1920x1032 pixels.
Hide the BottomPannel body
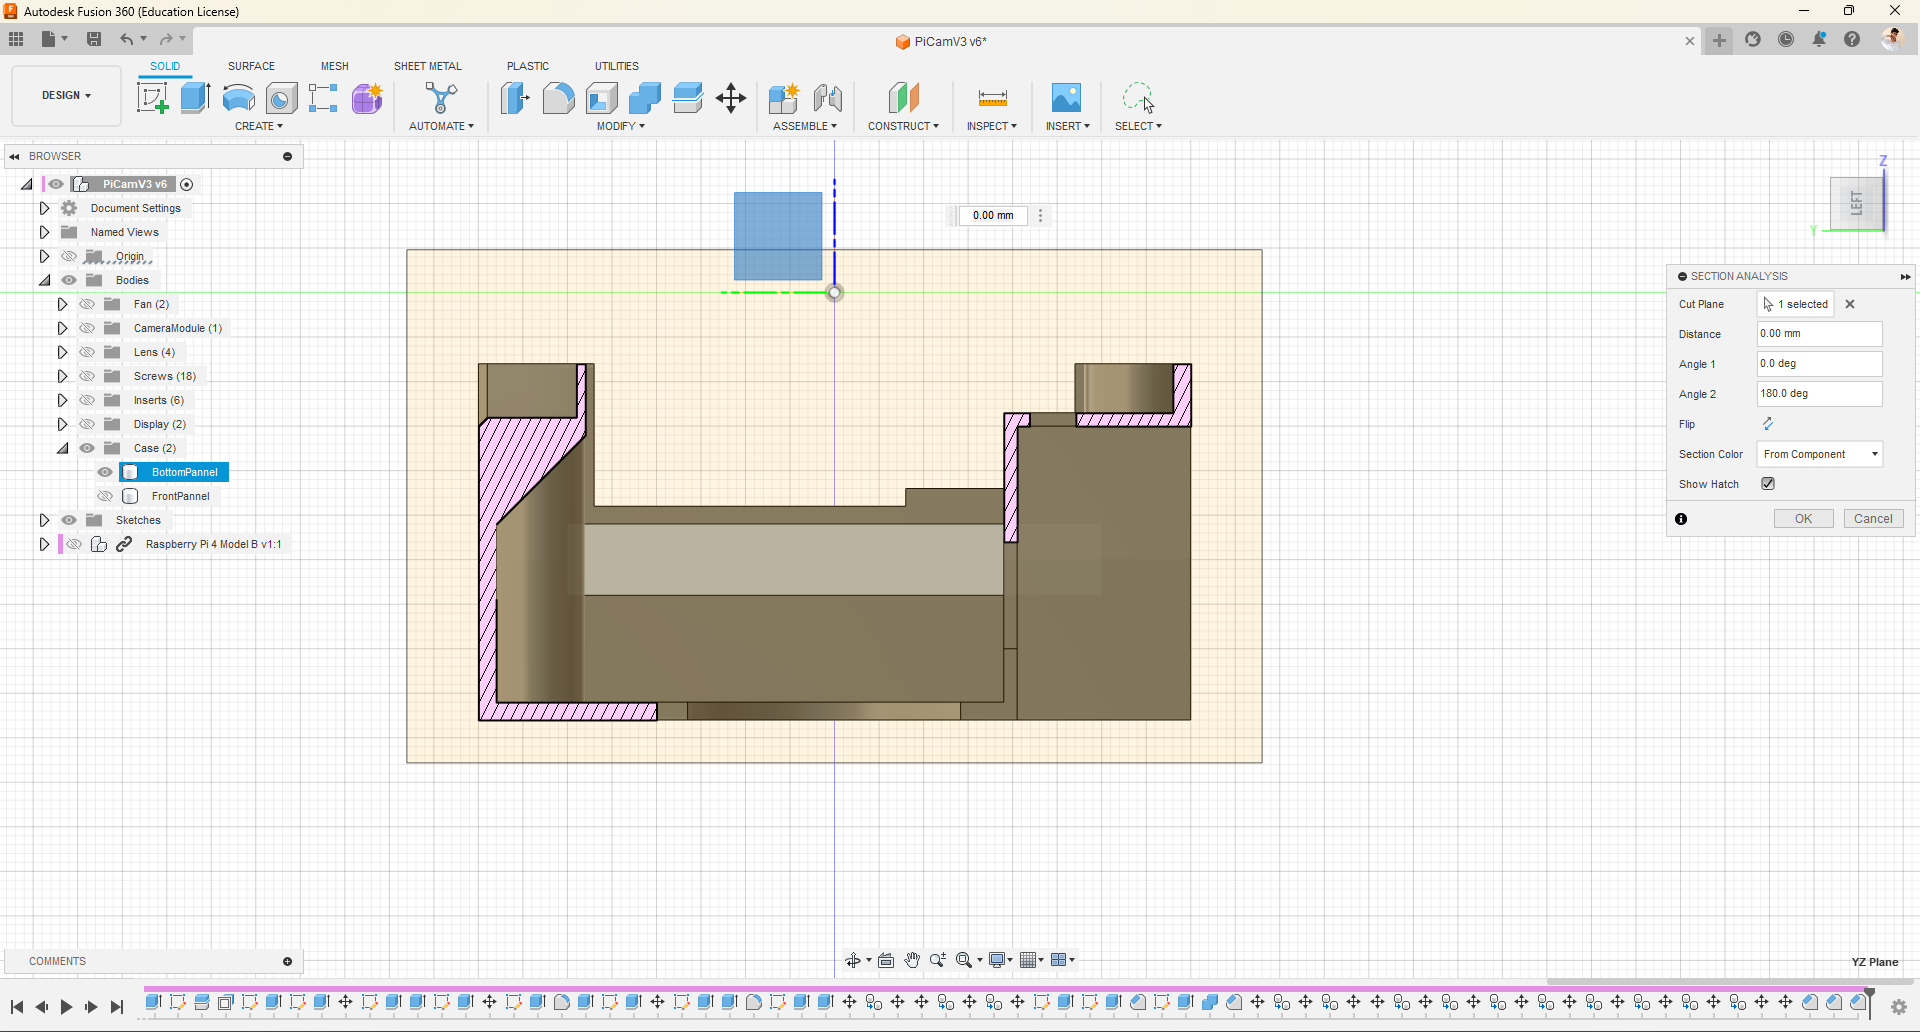105,472
